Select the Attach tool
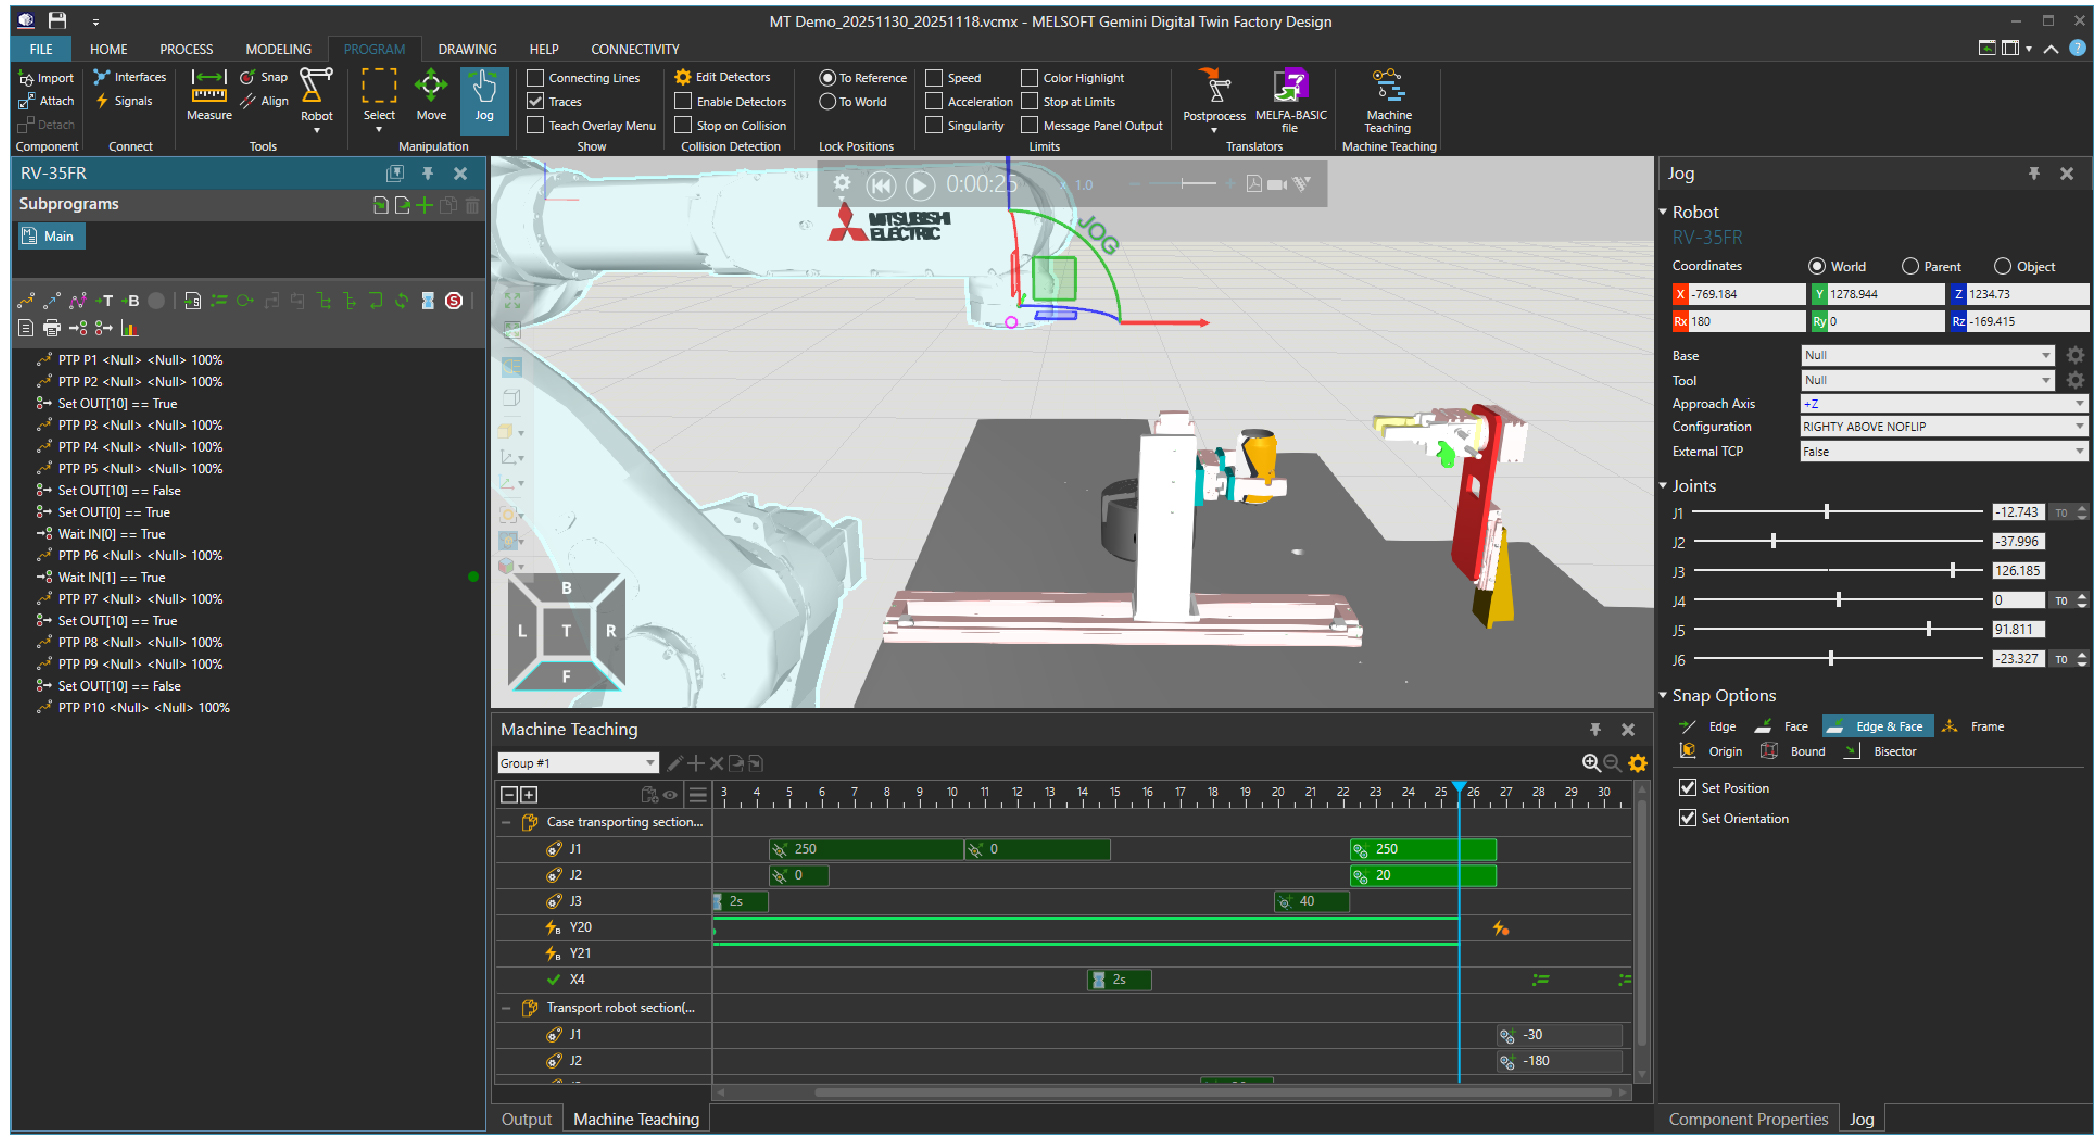Viewport: 2100px width, 1140px height. pos(47,101)
